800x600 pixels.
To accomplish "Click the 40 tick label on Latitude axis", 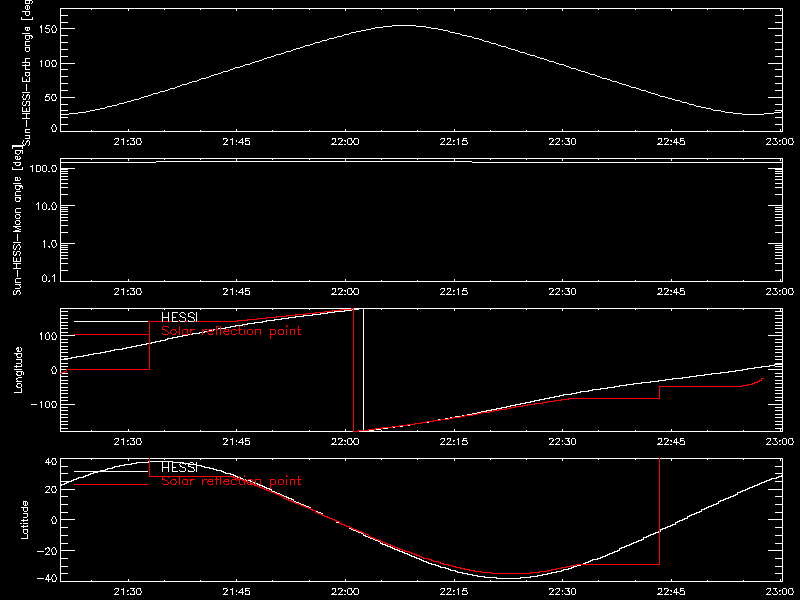I will point(51,462).
